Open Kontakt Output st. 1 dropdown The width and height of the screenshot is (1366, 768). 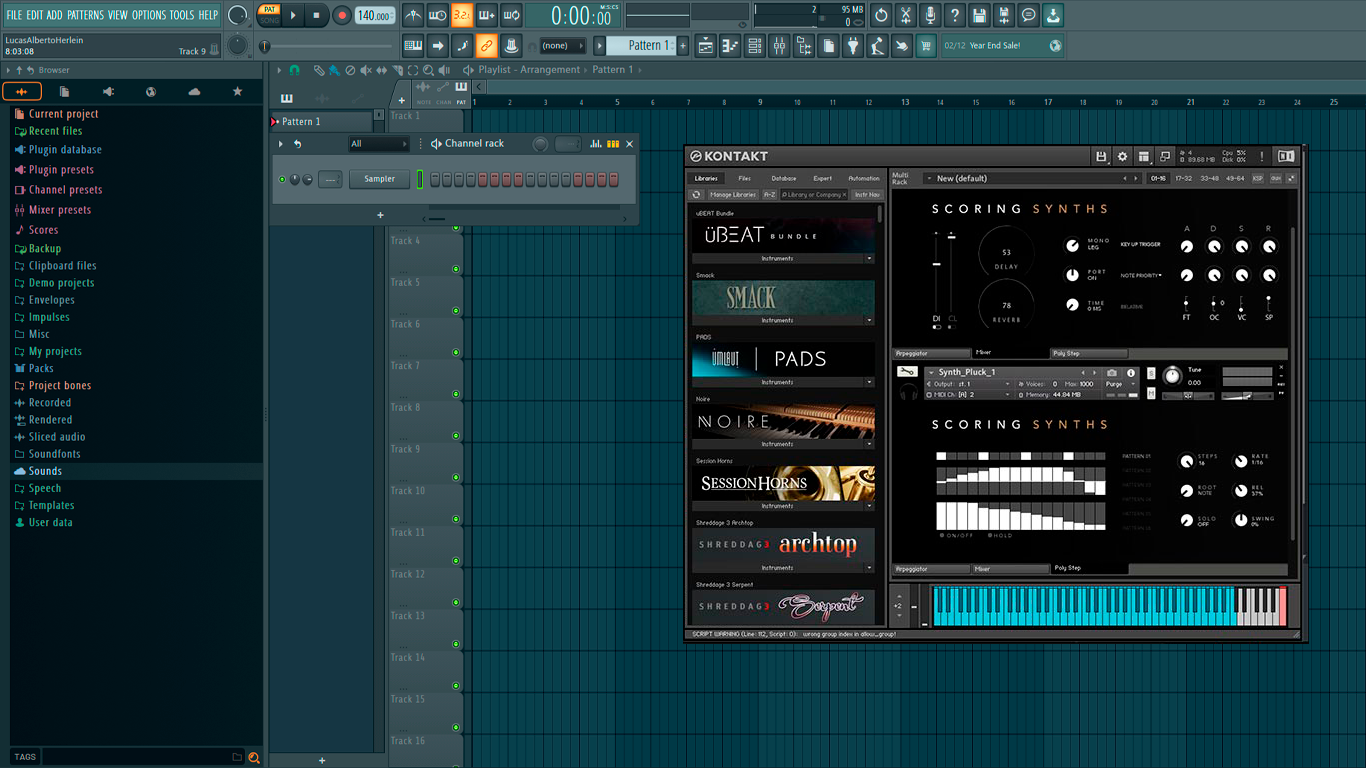[x=968, y=384]
